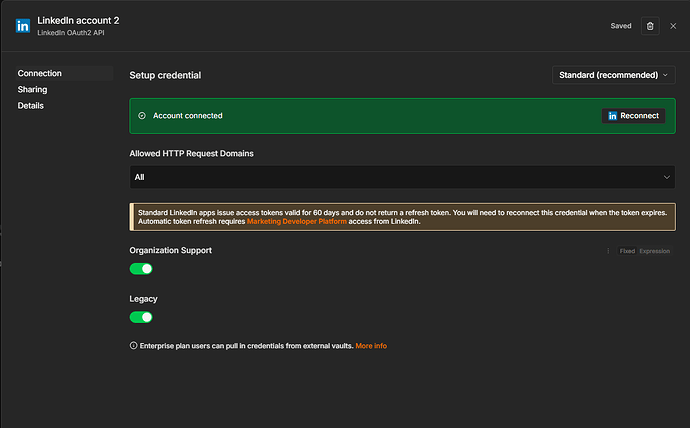The height and width of the screenshot is (428, 690).
Task: Click chevron arrow in Allowed HTTP Request Domains
Action: (x=666, y=177)
